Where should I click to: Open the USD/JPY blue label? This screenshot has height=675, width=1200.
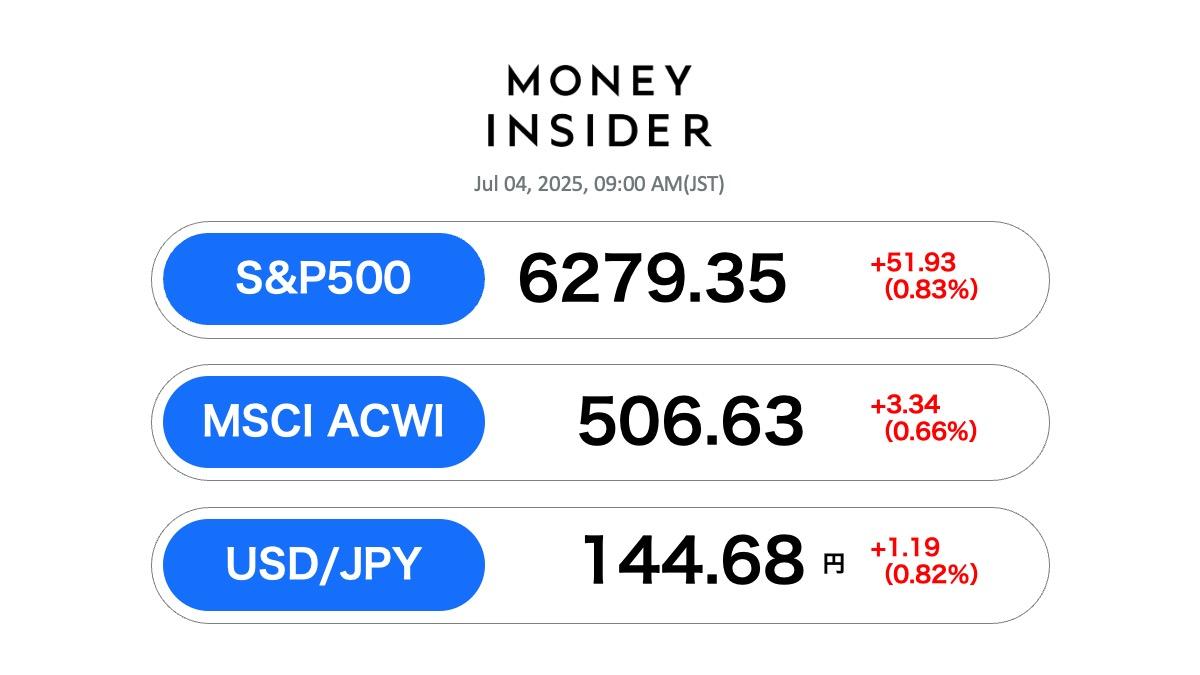pos(323,565)
